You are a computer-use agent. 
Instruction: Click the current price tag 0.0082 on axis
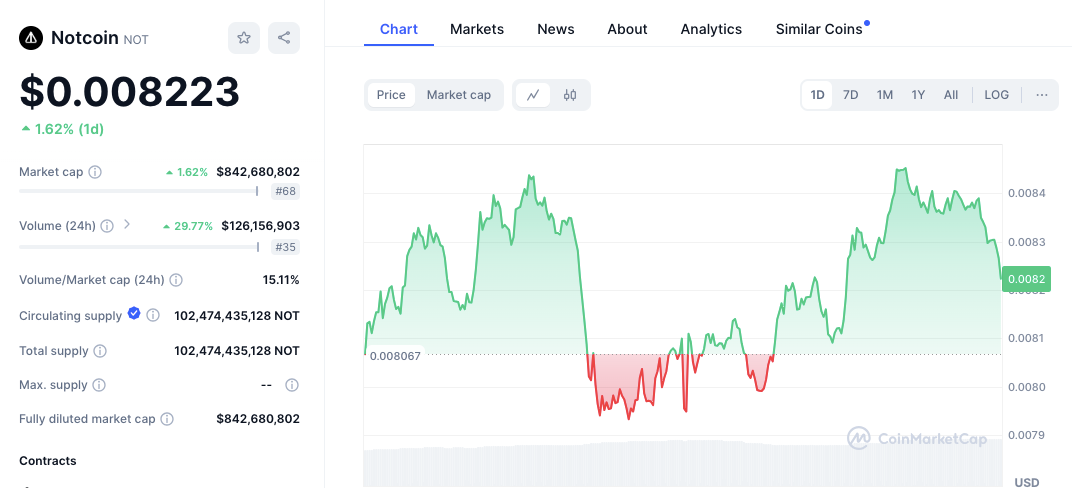(1026, 279)
